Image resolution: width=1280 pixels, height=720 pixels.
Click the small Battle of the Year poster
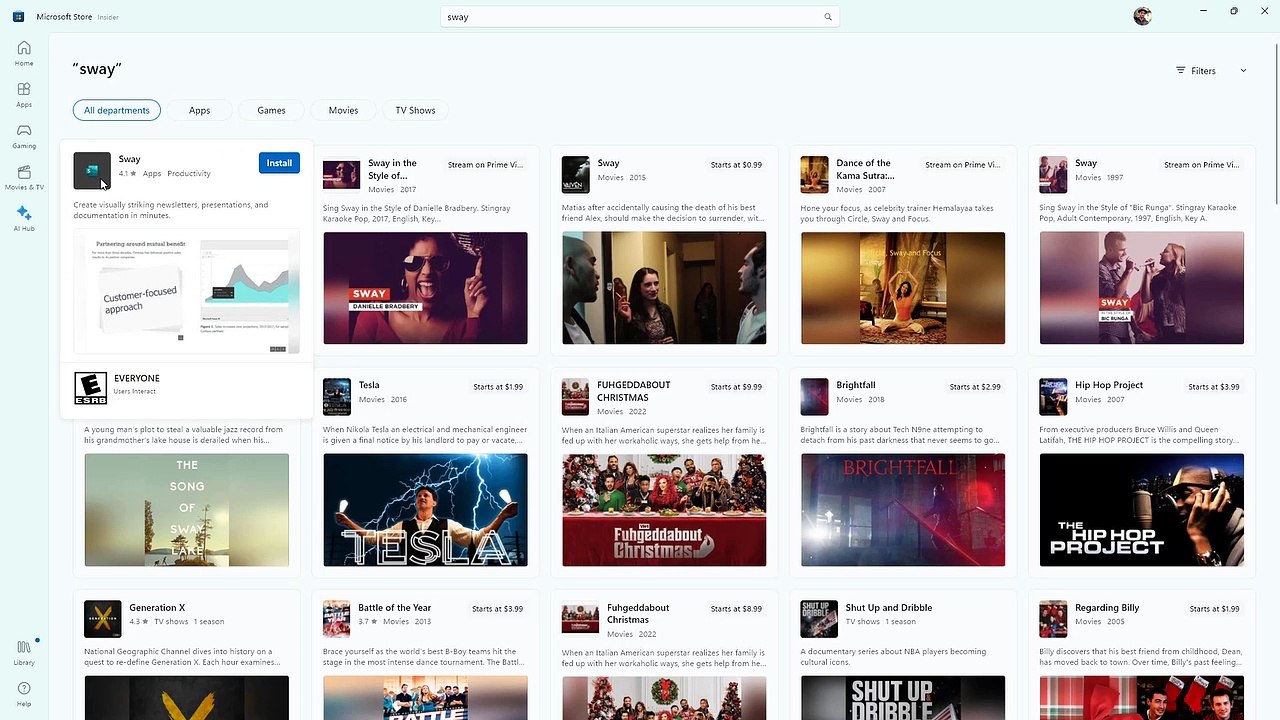pyautogui.click(x=337, y=619)
